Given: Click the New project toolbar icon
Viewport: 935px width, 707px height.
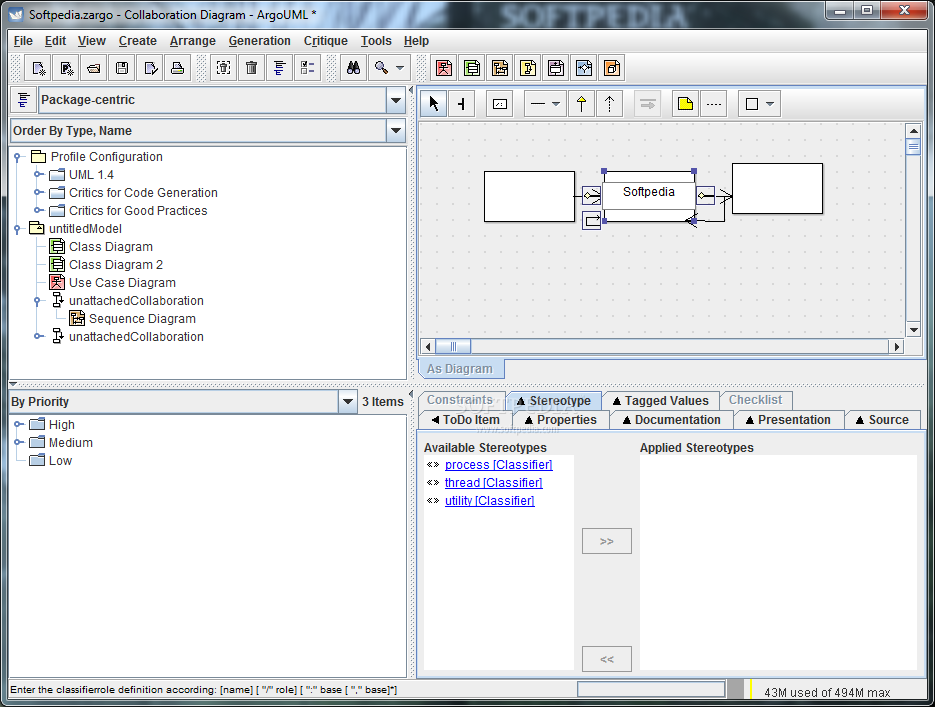Looking at the screenshot, I should (x=38, y=68).
